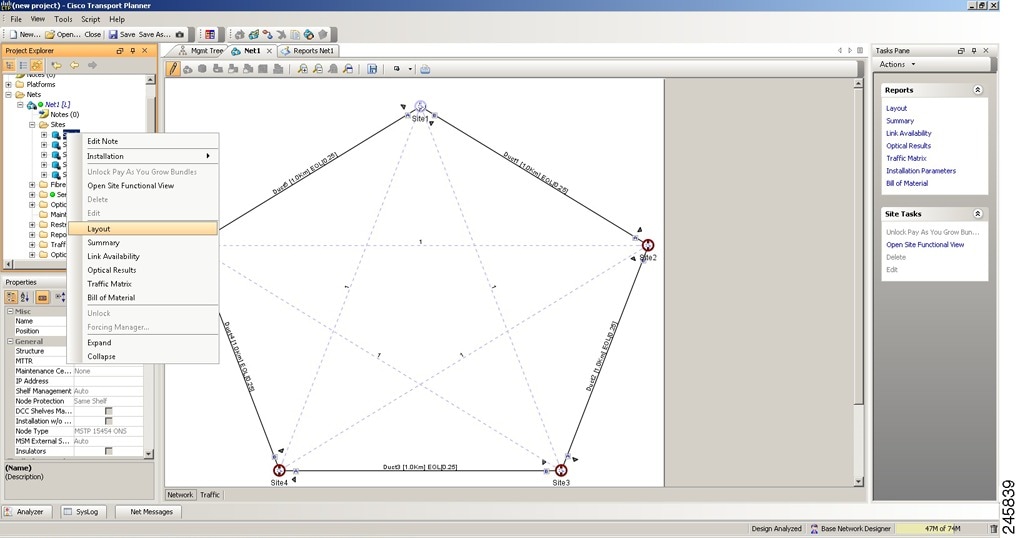This screenshot has width=1020, height=538.
Task: Collapse the General properties group
Action: tap(10, 341)
